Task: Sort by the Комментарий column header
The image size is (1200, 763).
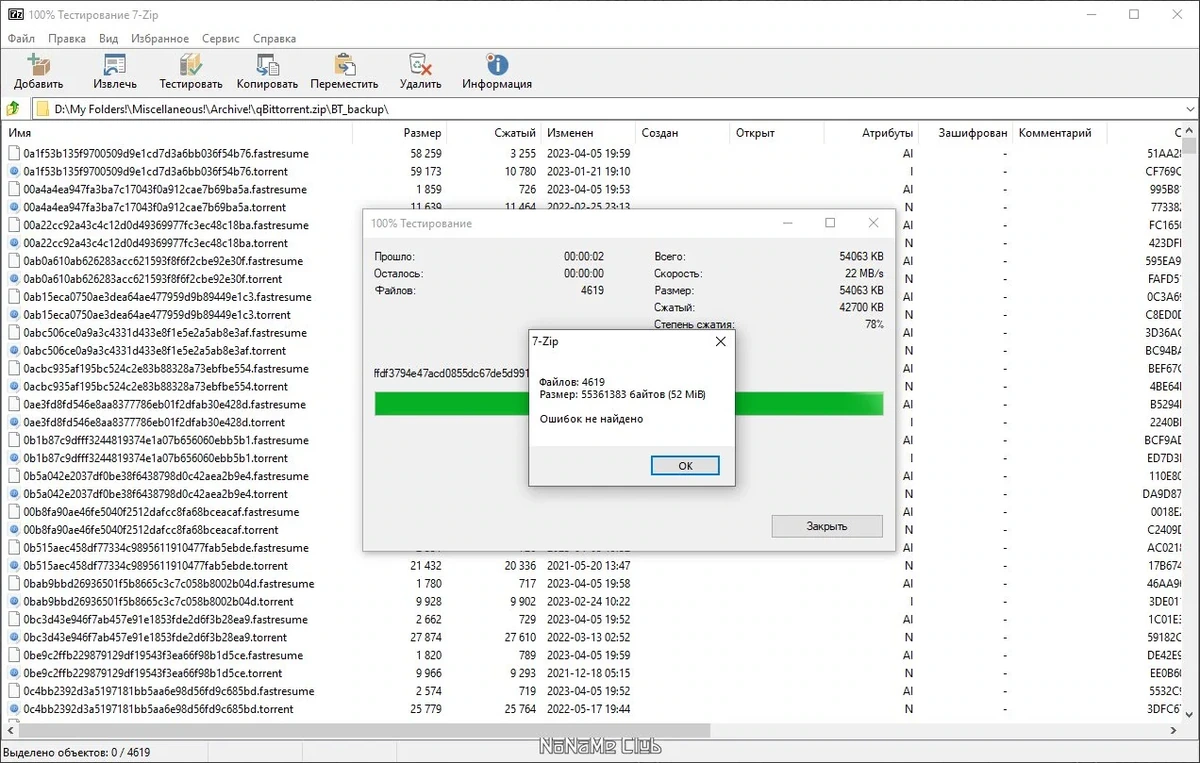Action: (1060, 132)
